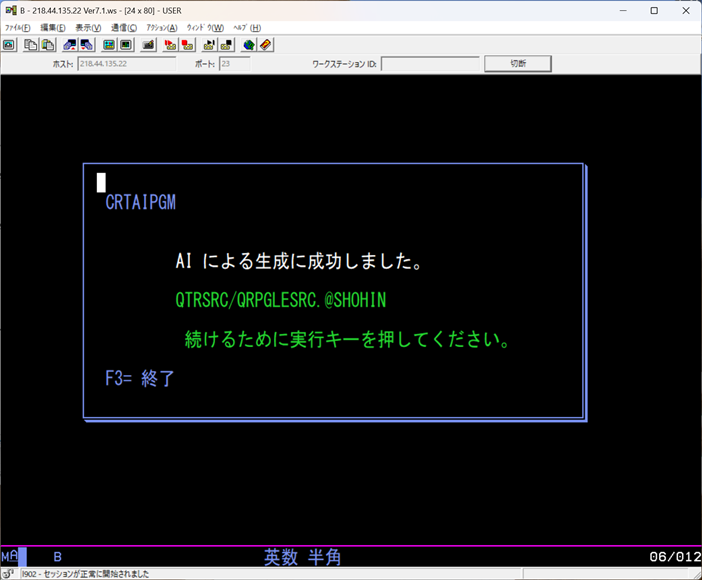Open the ファイル(F) menu
The image size is (702, 580).
coord(18,27)
